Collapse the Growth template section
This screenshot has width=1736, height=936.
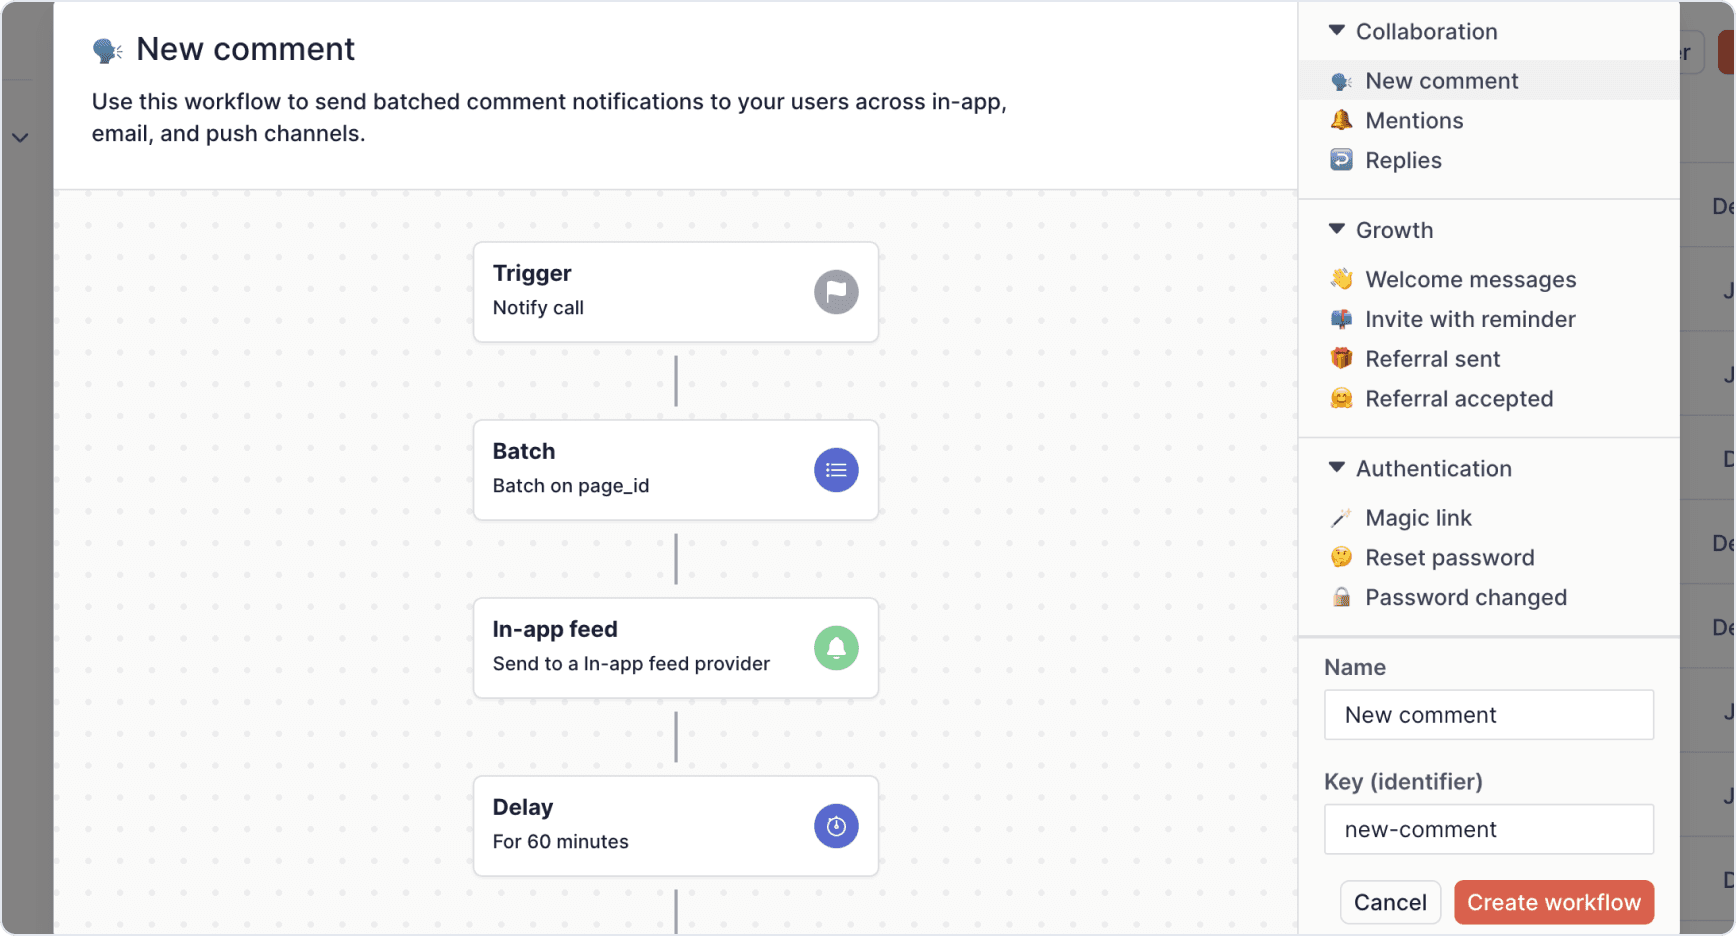point(1337,230)
